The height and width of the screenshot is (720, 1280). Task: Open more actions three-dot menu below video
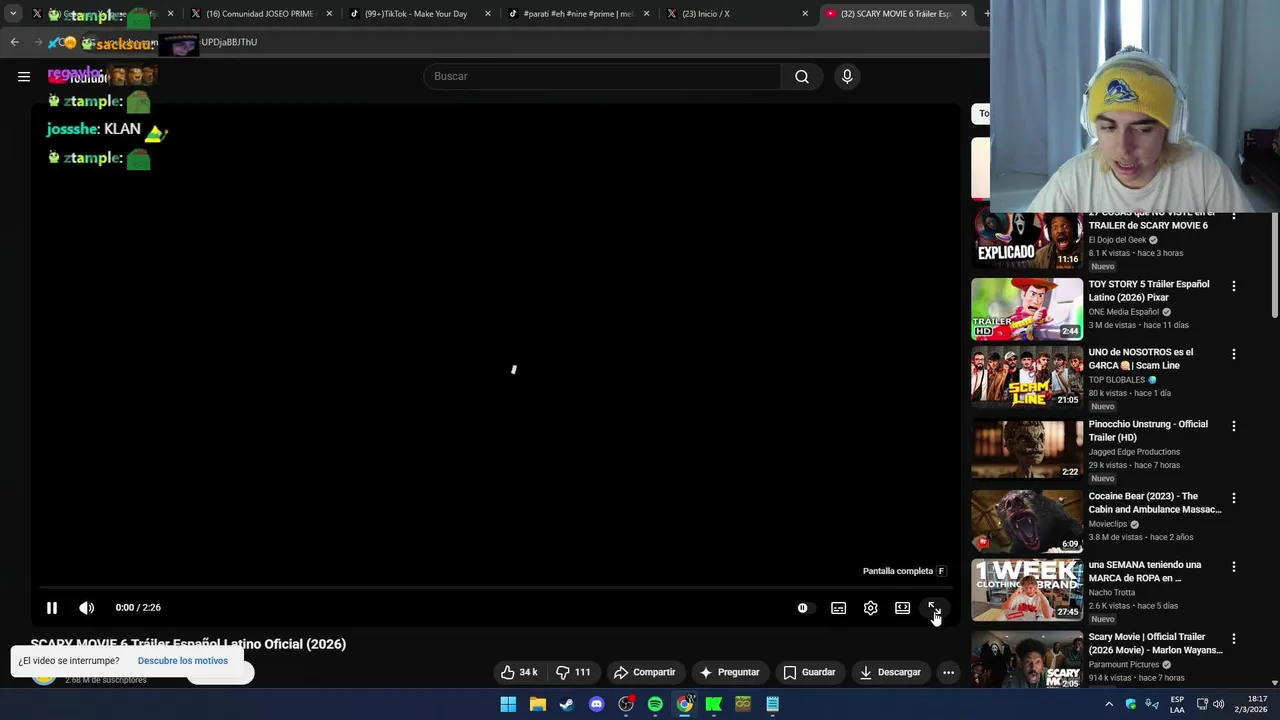(948, 672)
